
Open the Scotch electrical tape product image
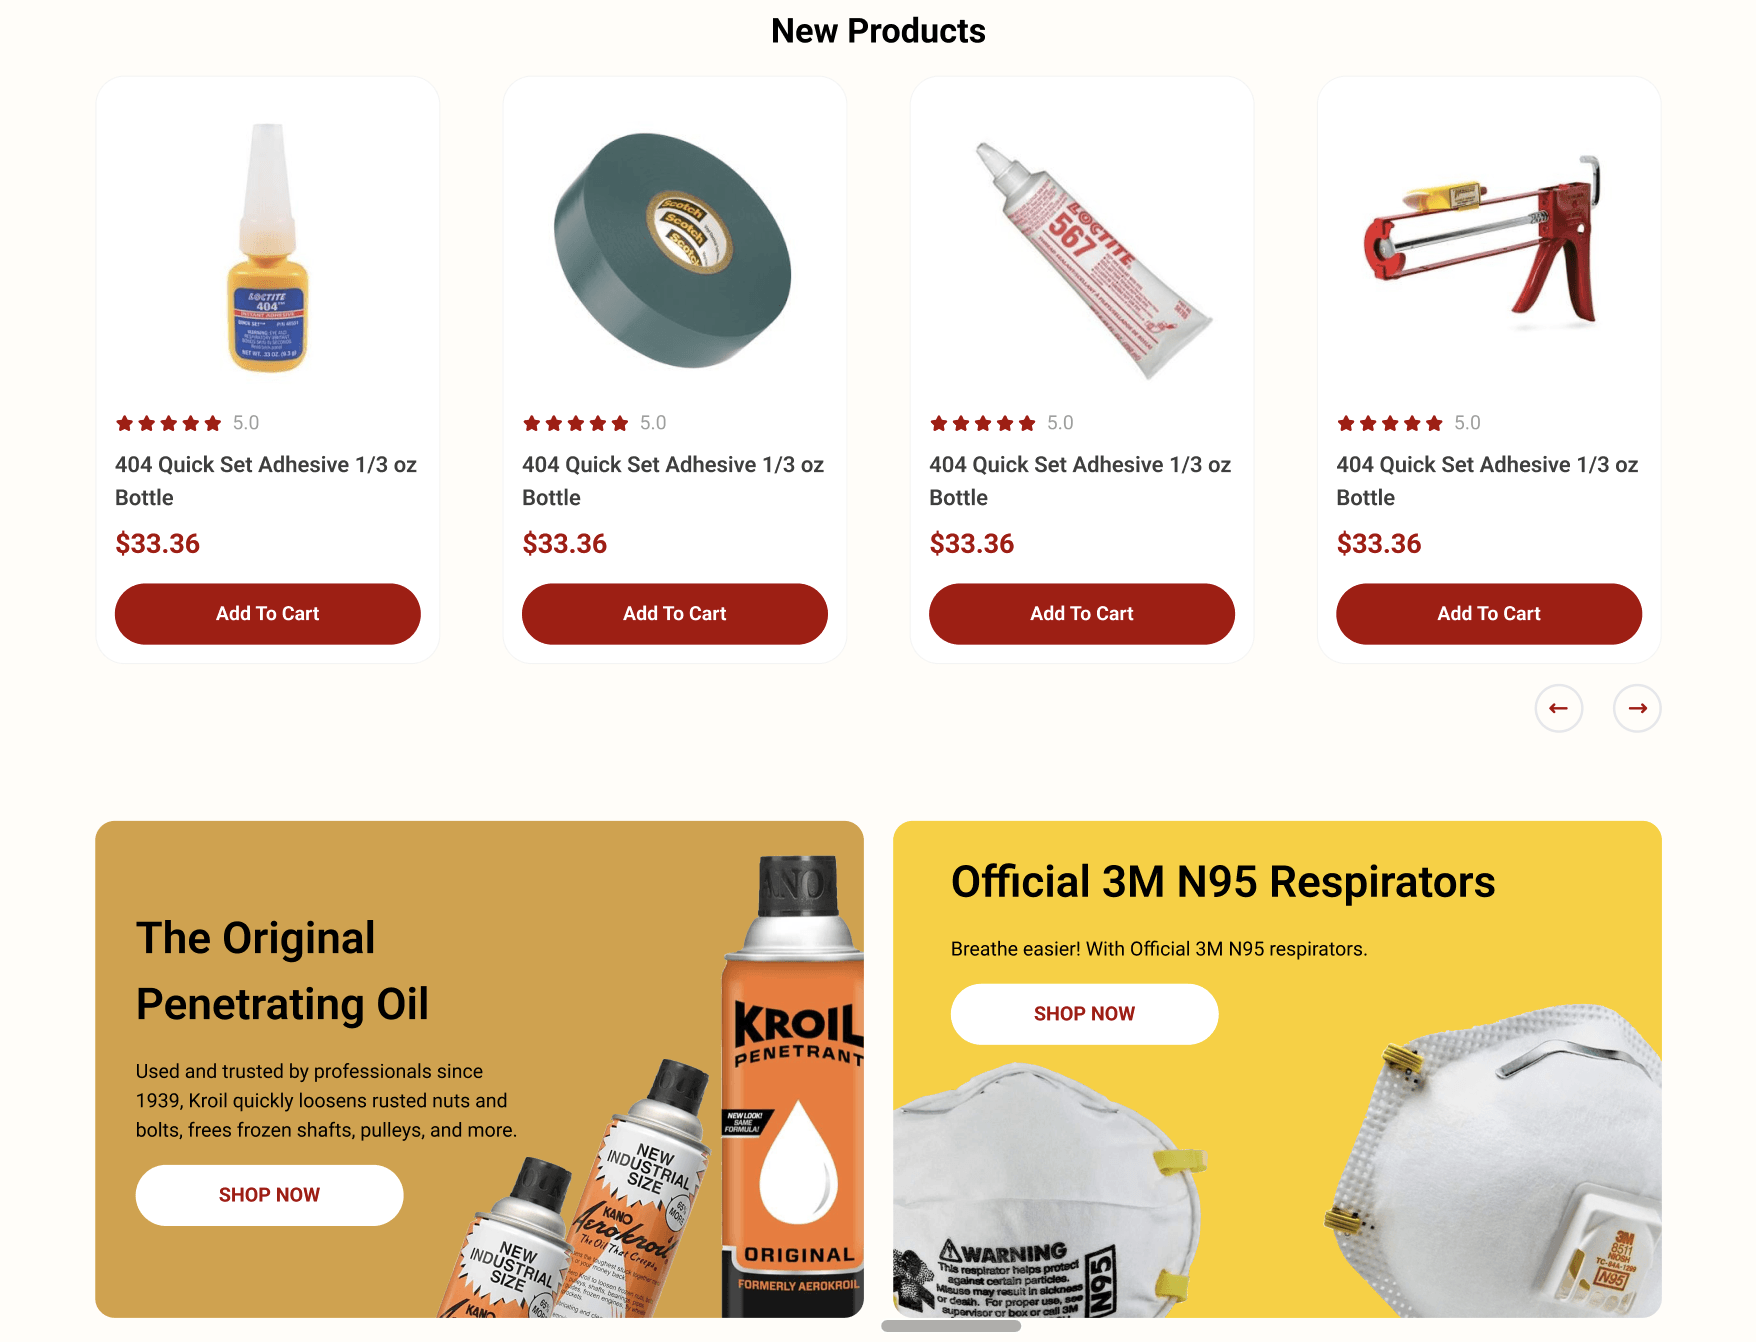[x=673, y=249]
